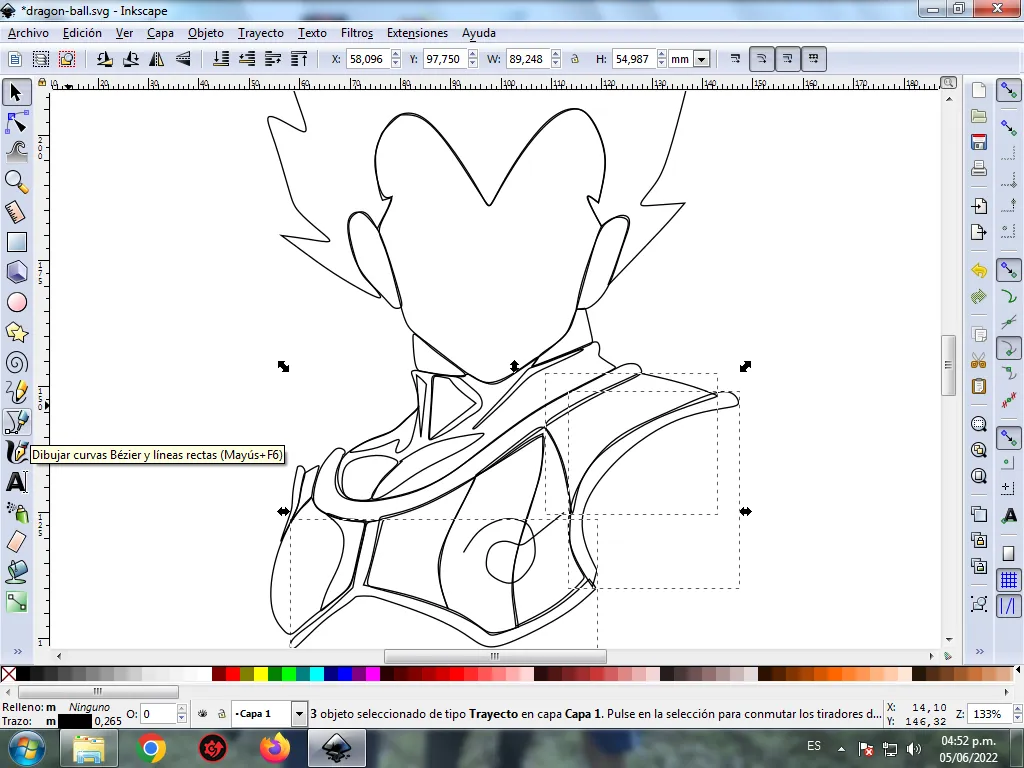Pick the red palette swatch
The image size is (1024, 768).
click(x=232, y=674)
